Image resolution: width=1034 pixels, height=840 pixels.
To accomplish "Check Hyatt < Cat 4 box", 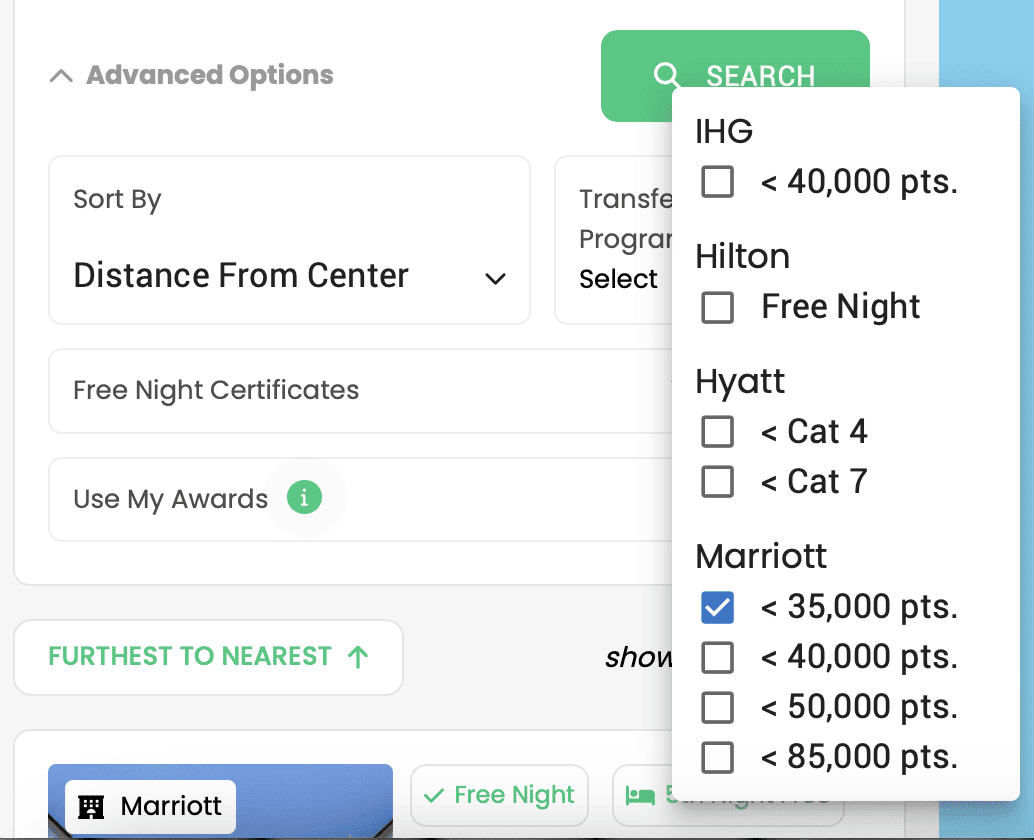I will [717, 432].
